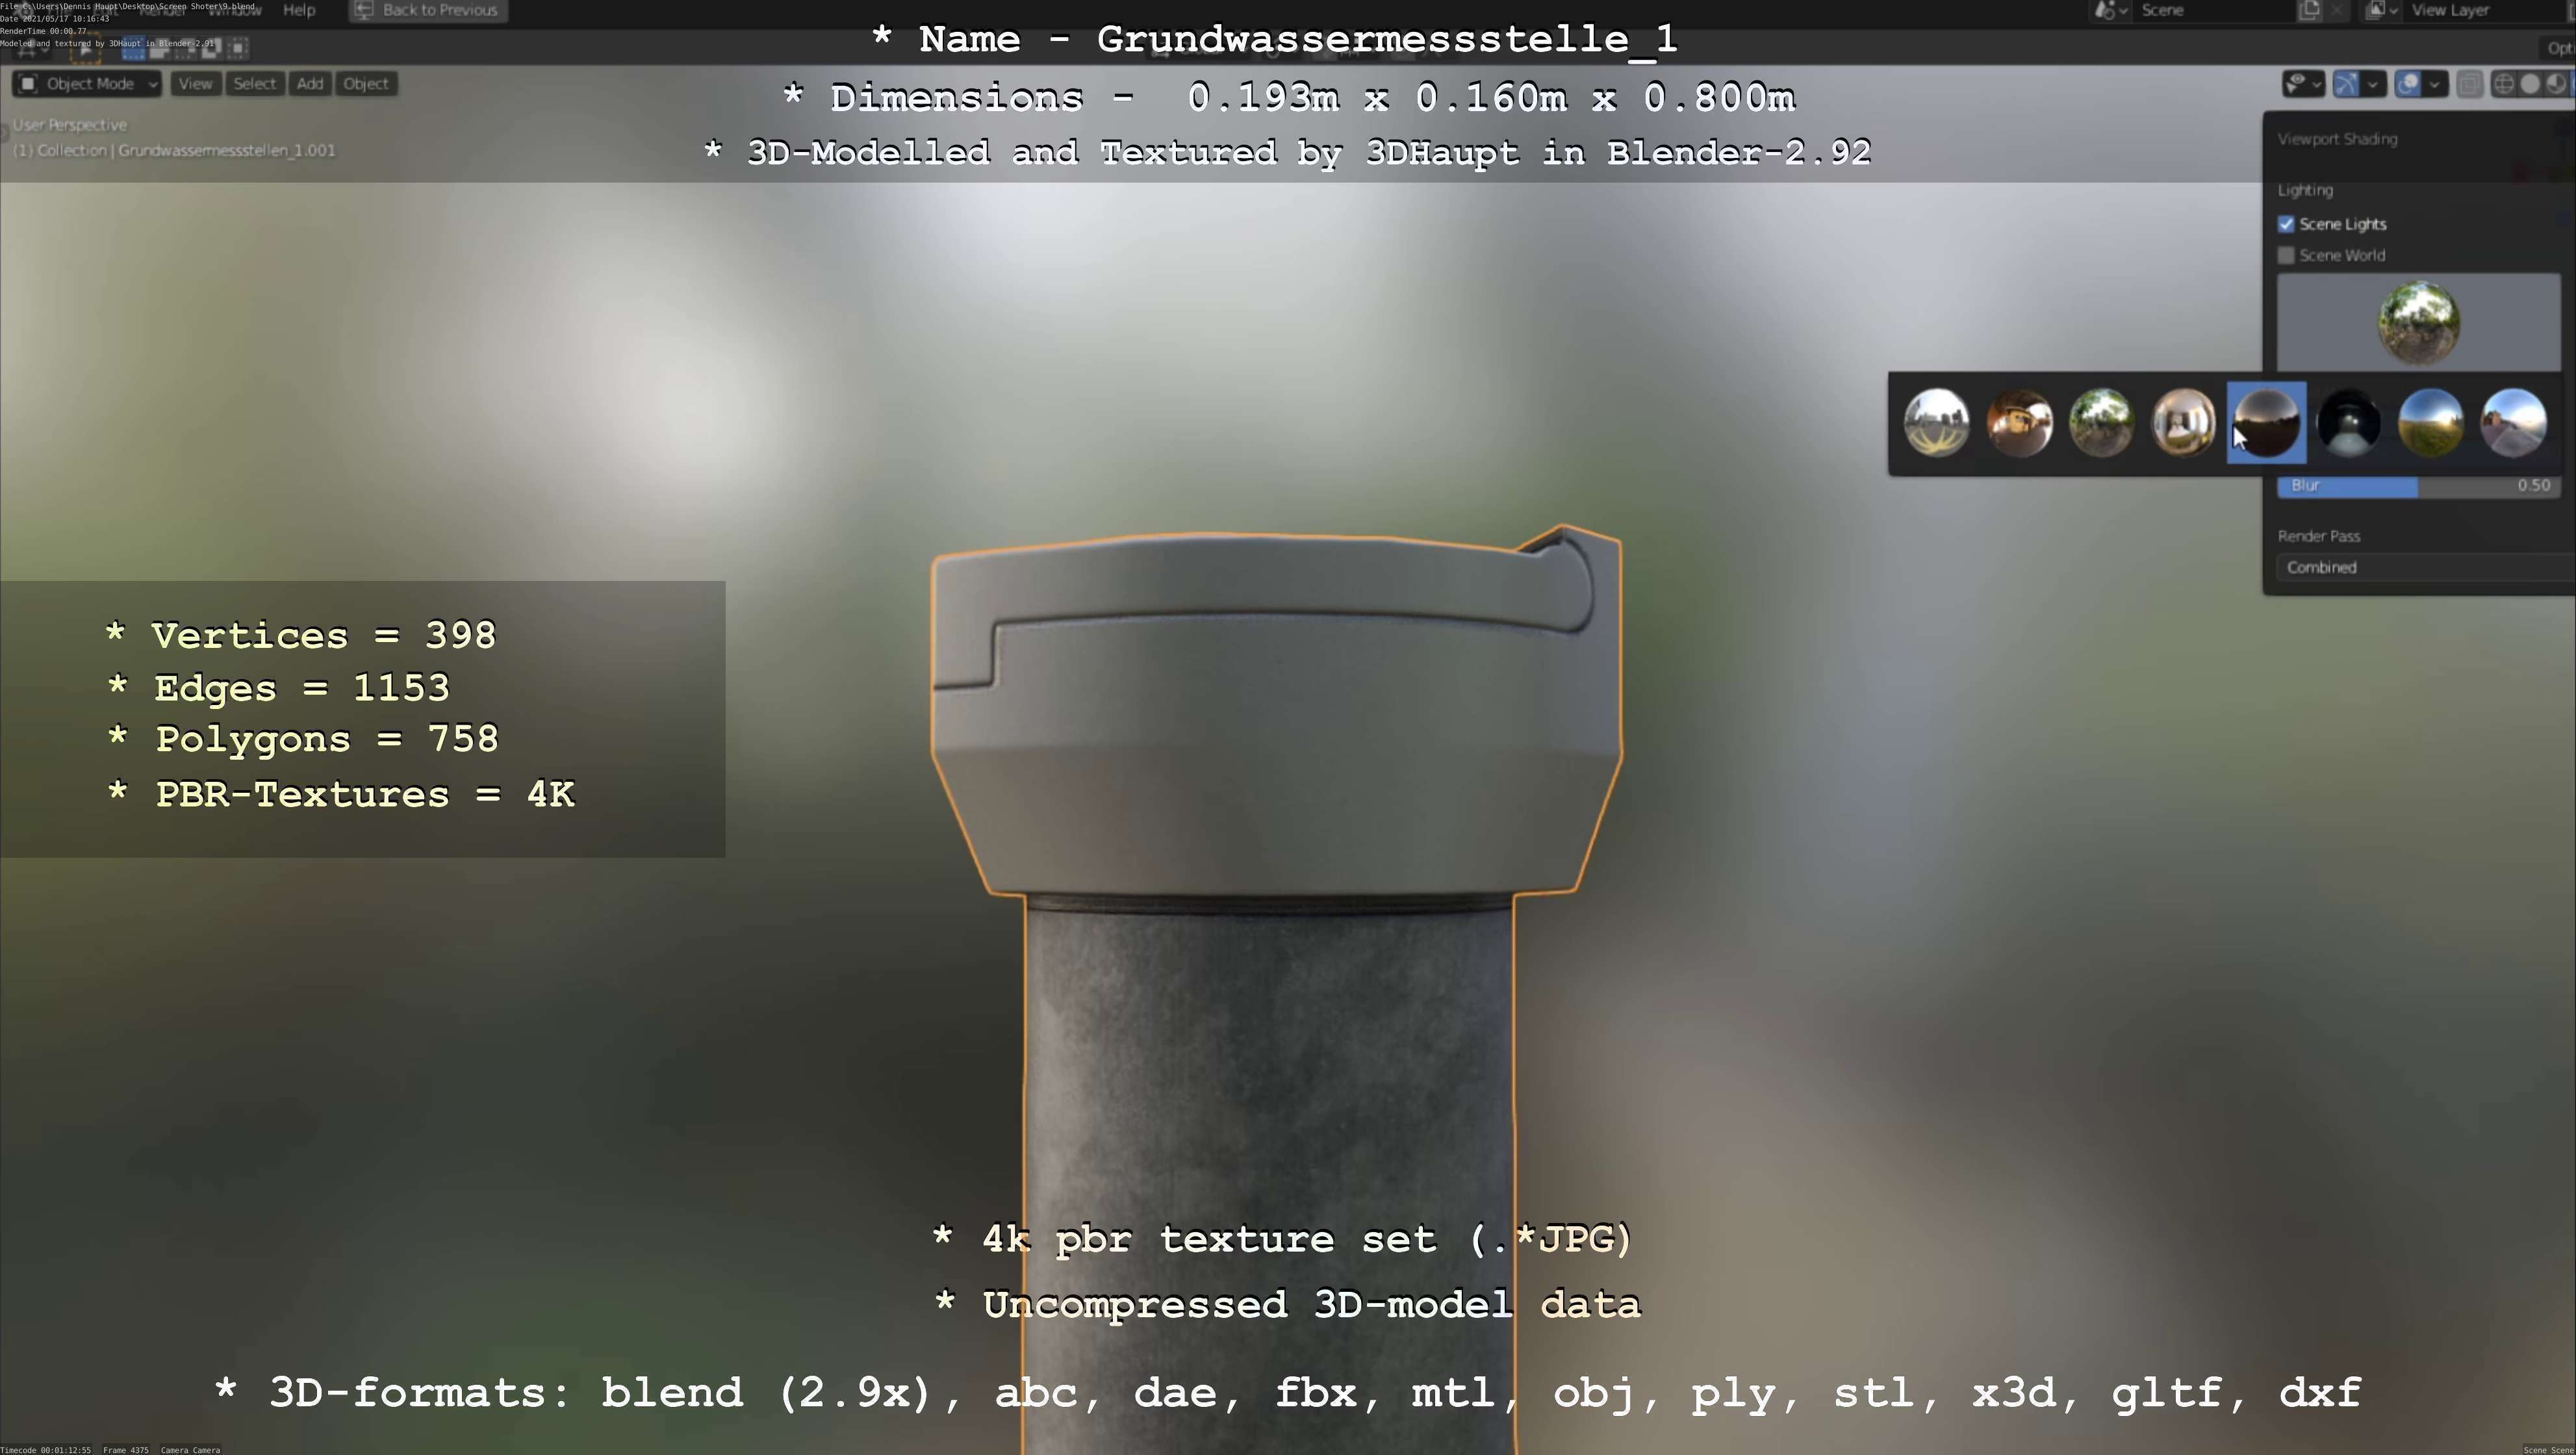Open the Render Pass Combined dropdown
Screen dimensions: 2576x1455
coord(2425,567)
